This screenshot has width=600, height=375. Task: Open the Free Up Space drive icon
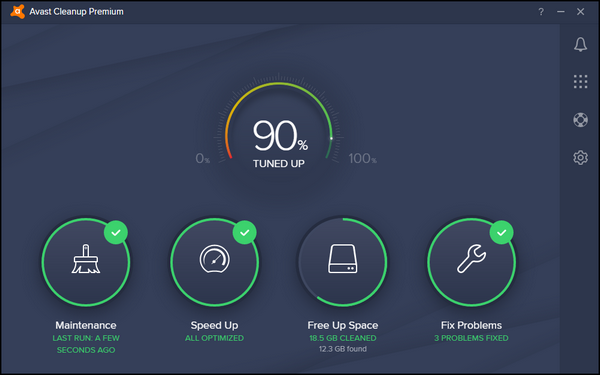[x=342, y=262]
